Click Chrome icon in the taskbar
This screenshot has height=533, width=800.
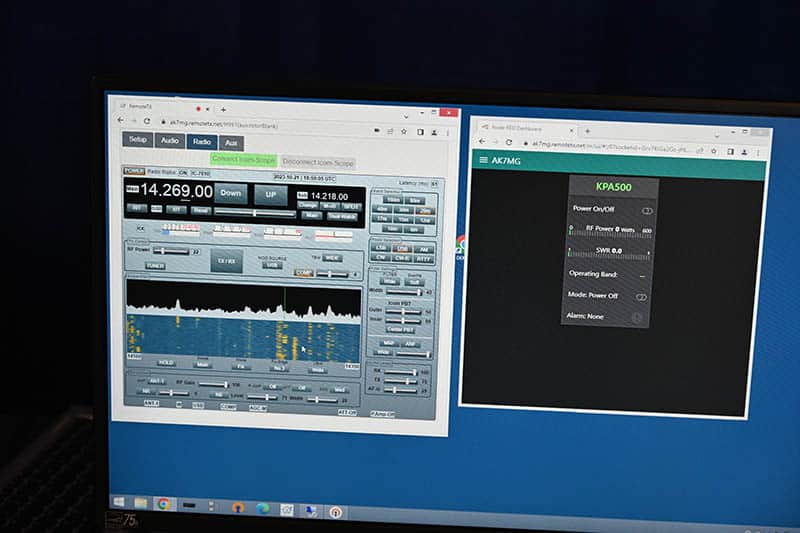coord(164,504)
